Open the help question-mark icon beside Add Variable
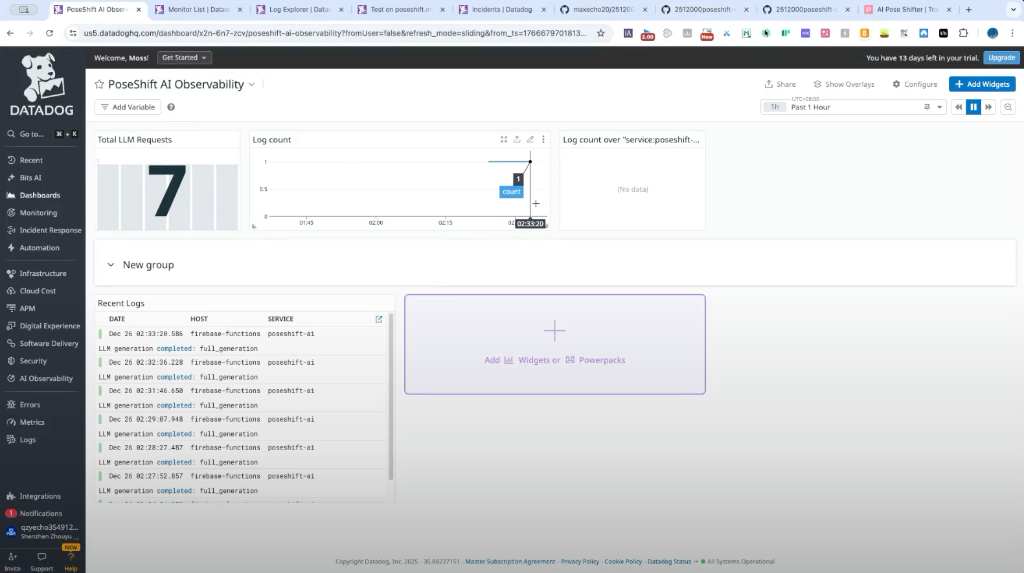The width and height of the screenshot is (1024, 573). 171,107
